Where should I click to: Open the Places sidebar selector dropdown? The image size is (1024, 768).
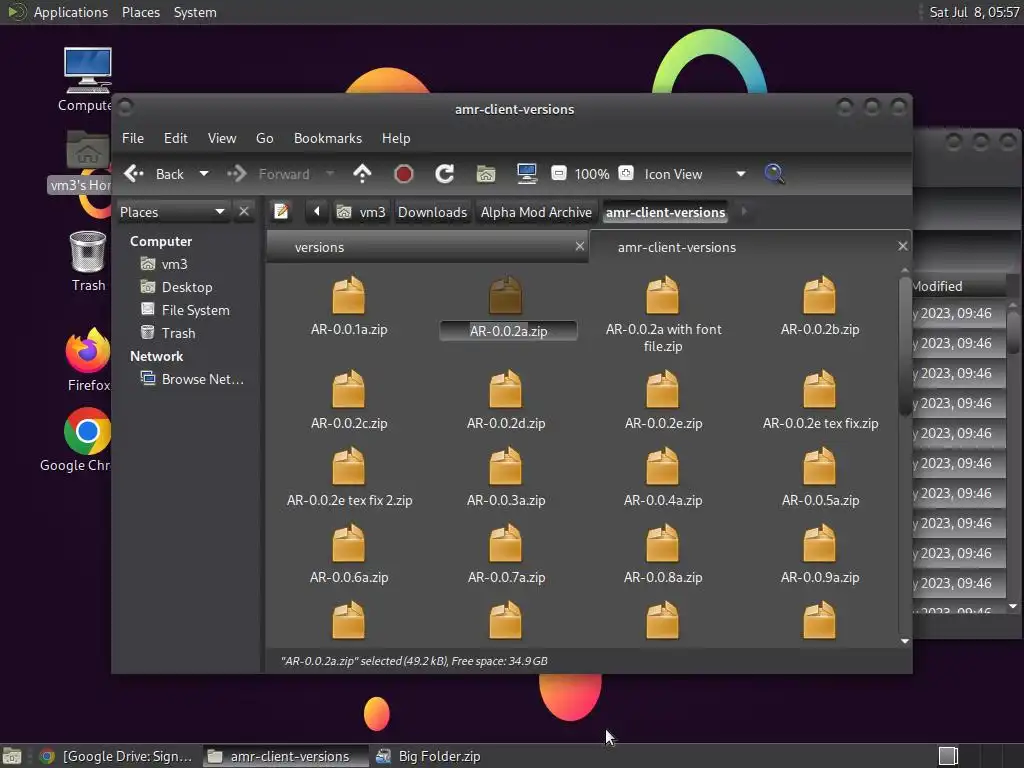click(x=219, y=212)
